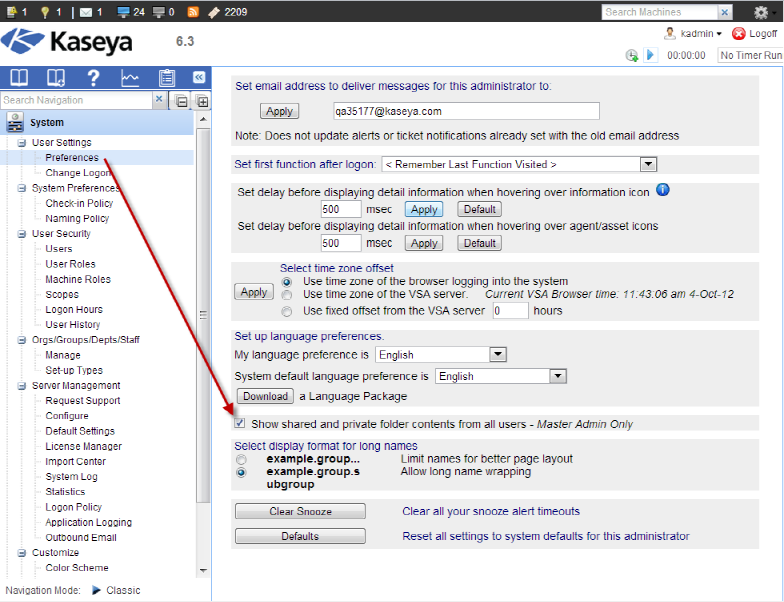The image size is (784, 602).
Task: Collapse navigation panel with double-arrow icon
Action: (x=199, y=77)
